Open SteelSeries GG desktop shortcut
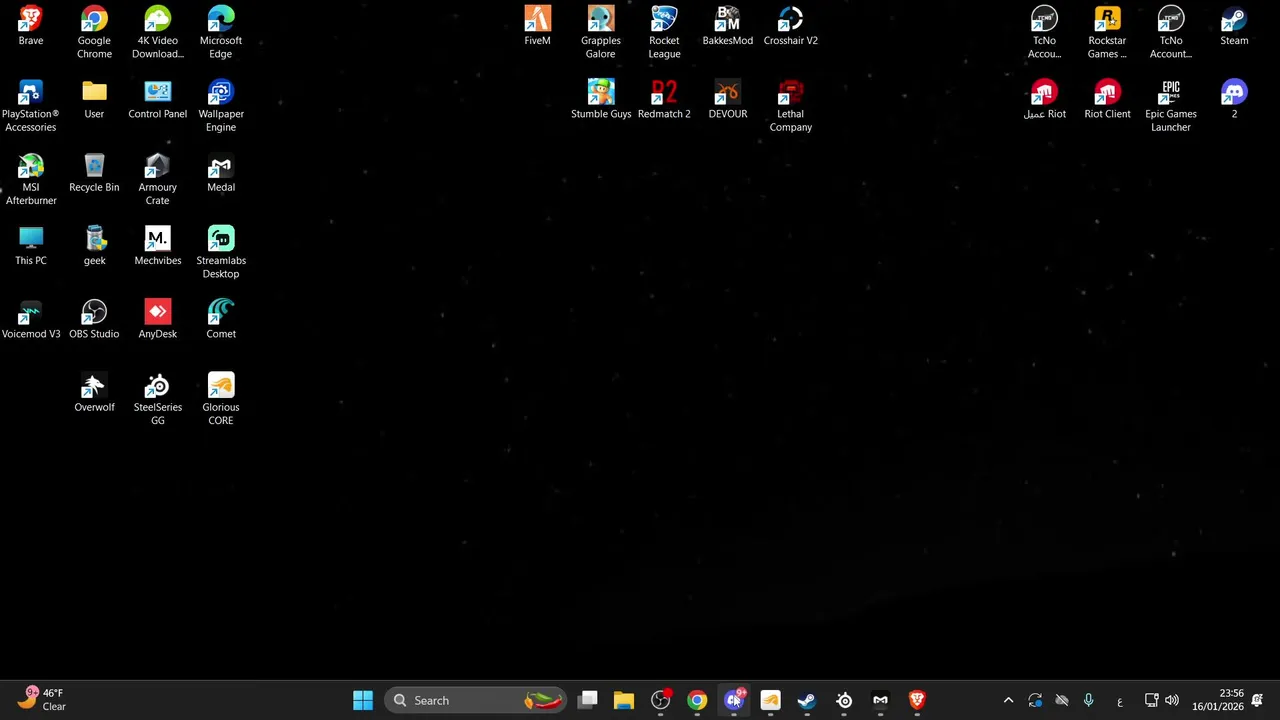Viewport: 1280px width, 720px height. pos(157,399)
